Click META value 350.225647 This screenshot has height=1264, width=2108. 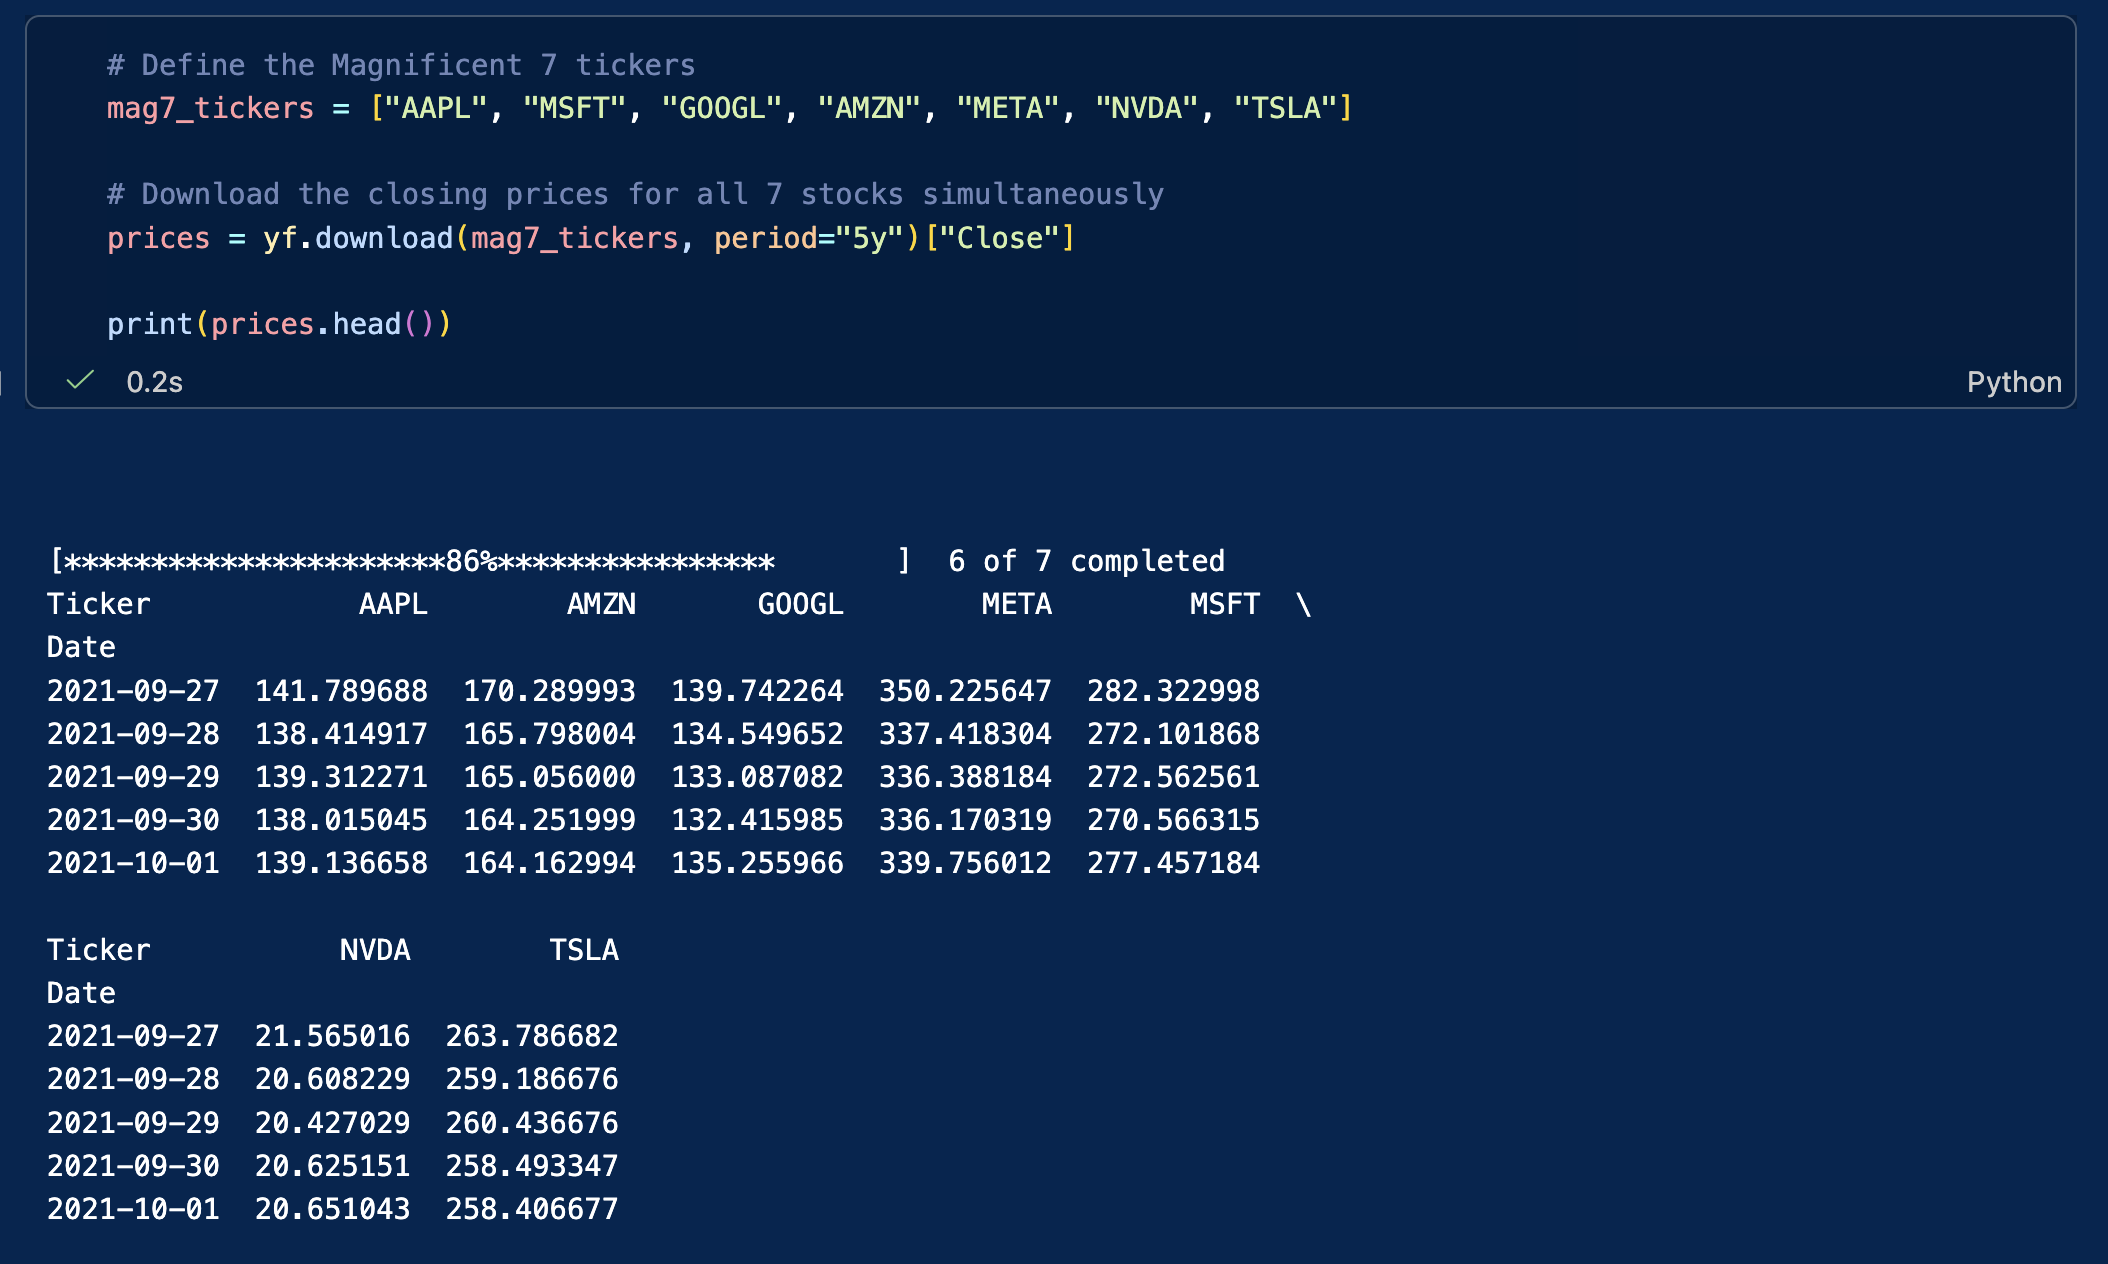click(965, 691)
